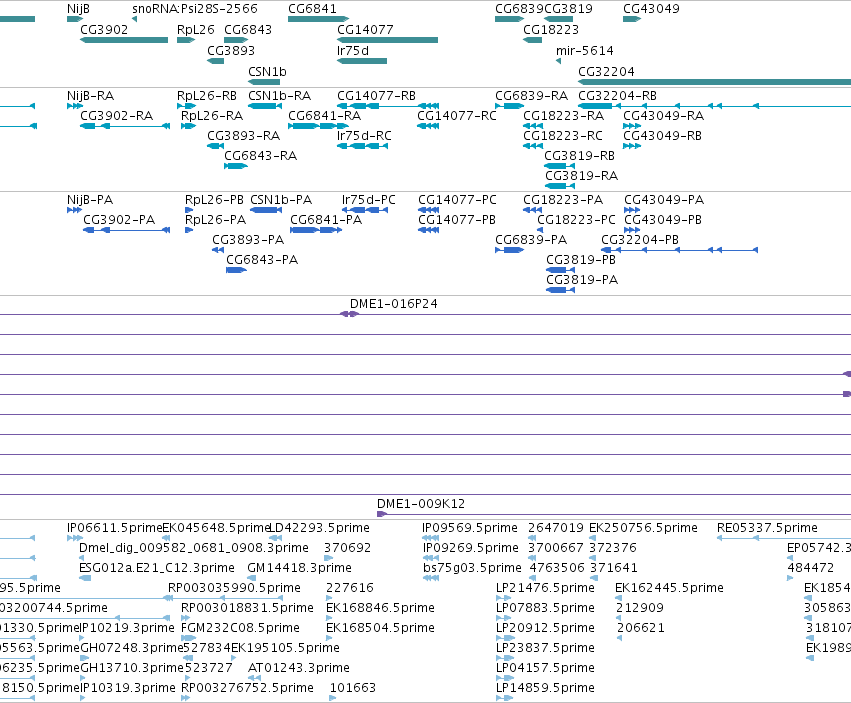The height and width of the screenshot is (703, 851).
Task: Click the CG6841 gene label
Action: [312, 9]
